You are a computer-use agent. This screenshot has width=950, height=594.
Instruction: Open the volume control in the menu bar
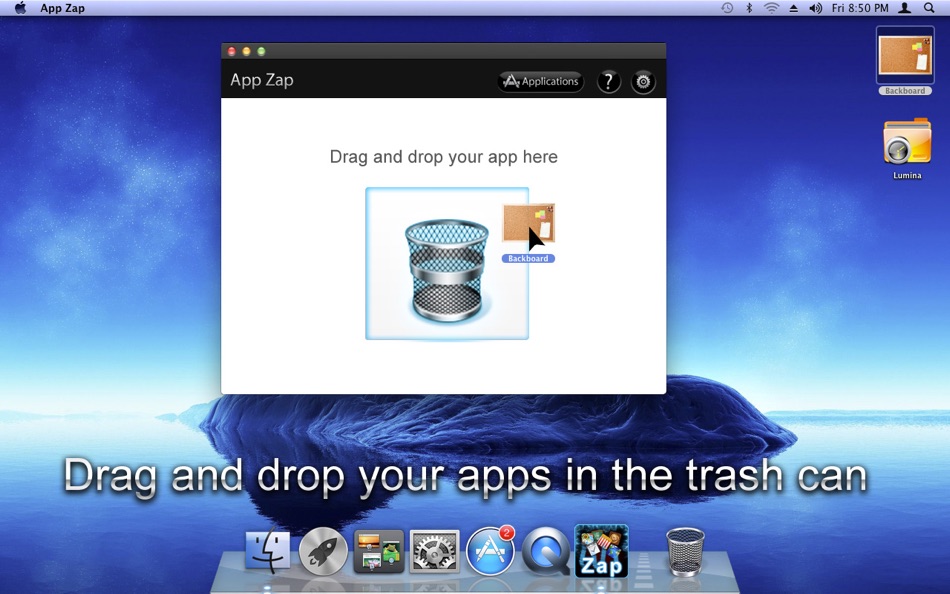point(815,8)
